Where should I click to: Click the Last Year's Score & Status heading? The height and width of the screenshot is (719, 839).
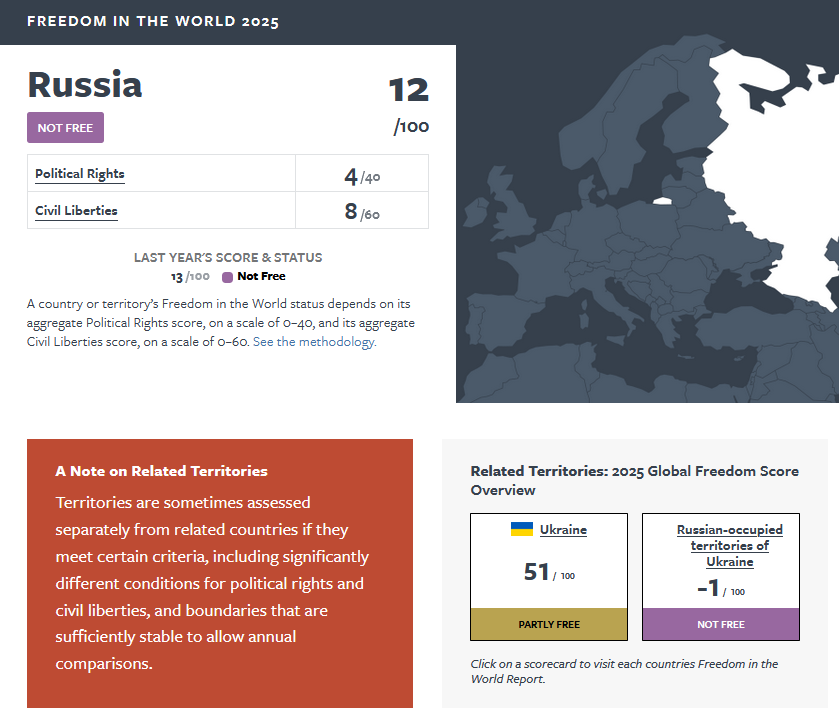click(228, 258)
